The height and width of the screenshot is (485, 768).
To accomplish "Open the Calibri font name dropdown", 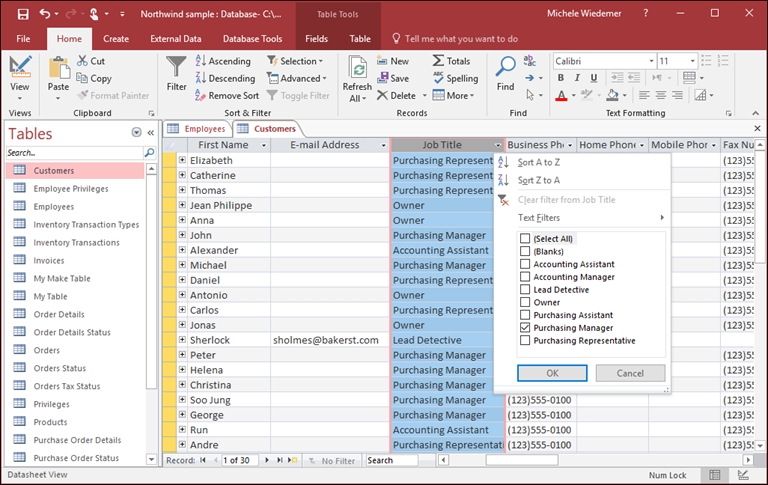I will 651,61.
